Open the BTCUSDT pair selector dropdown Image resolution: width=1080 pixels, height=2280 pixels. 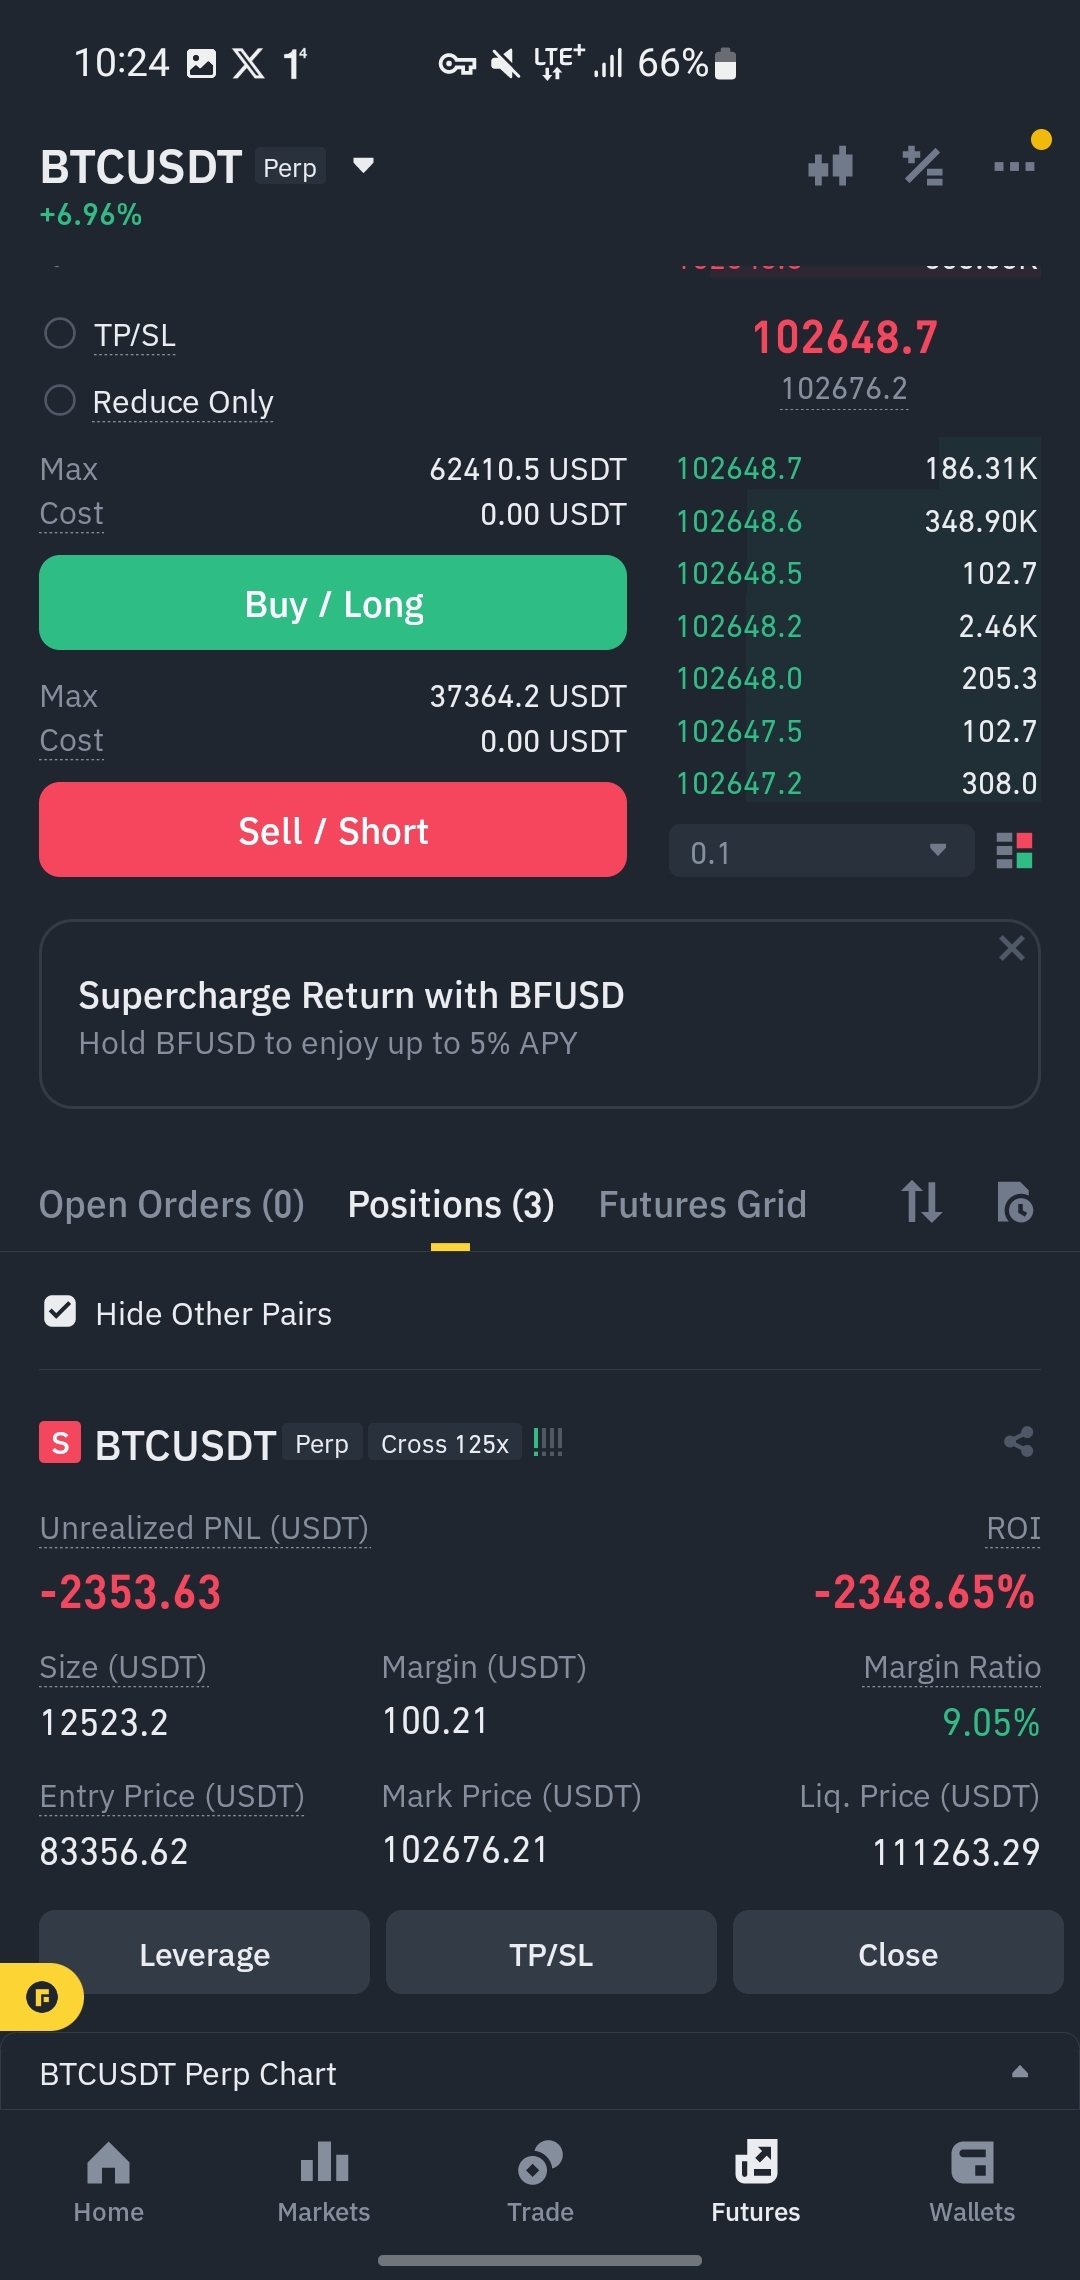point(364,165)
